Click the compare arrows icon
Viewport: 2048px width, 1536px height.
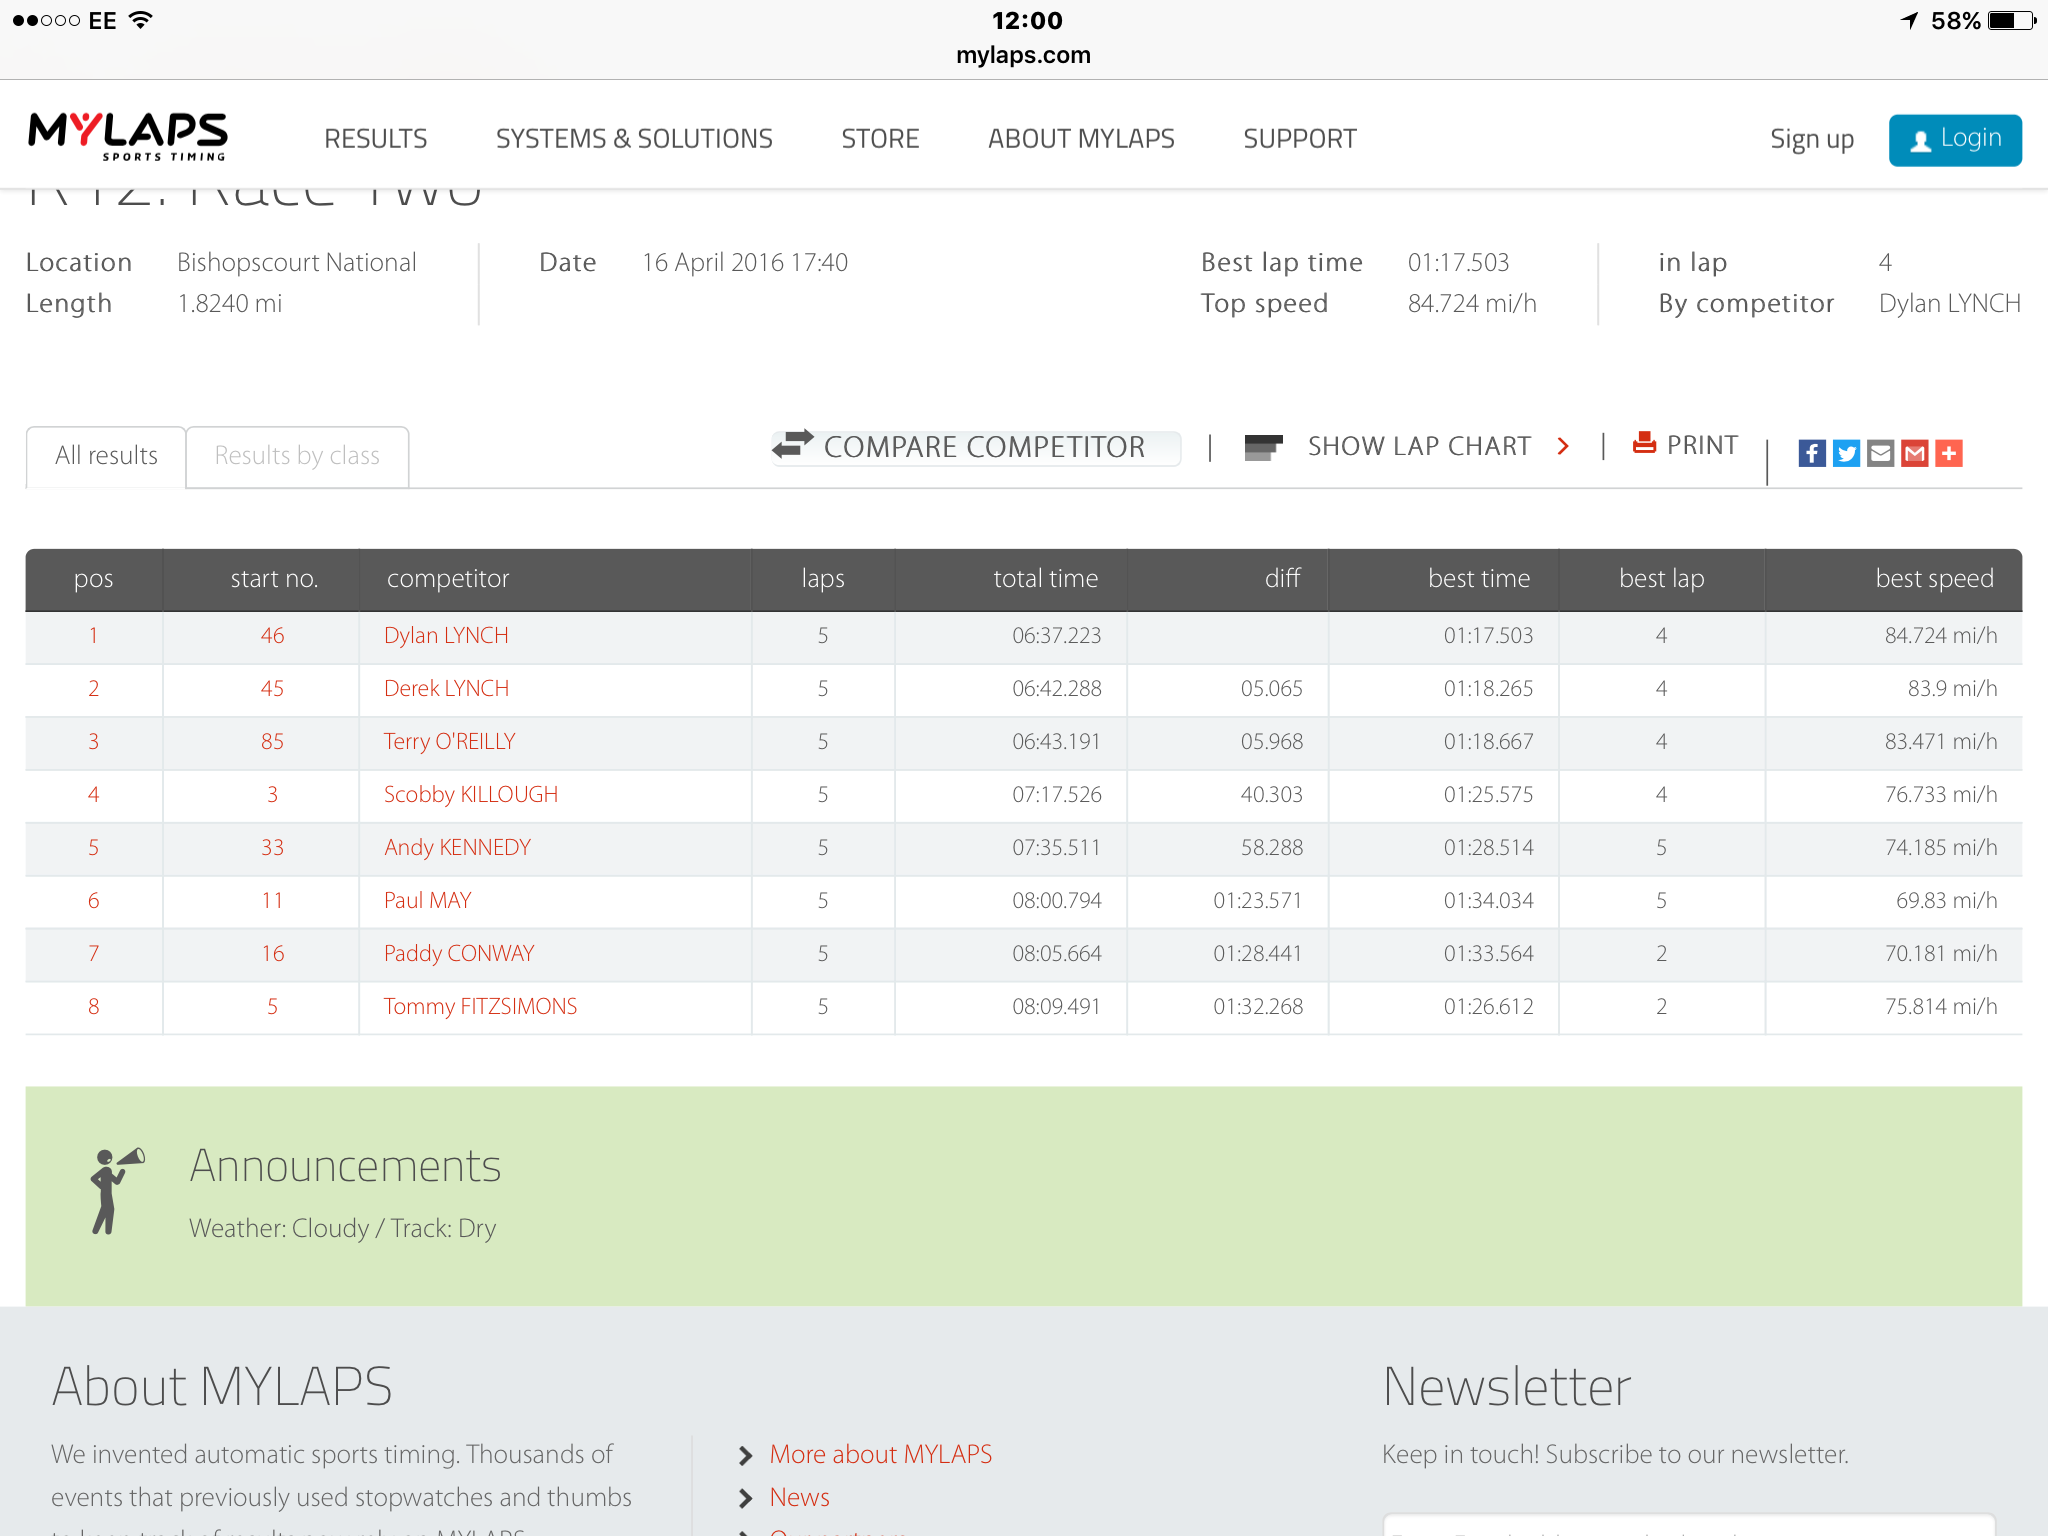tap(793, 444)
